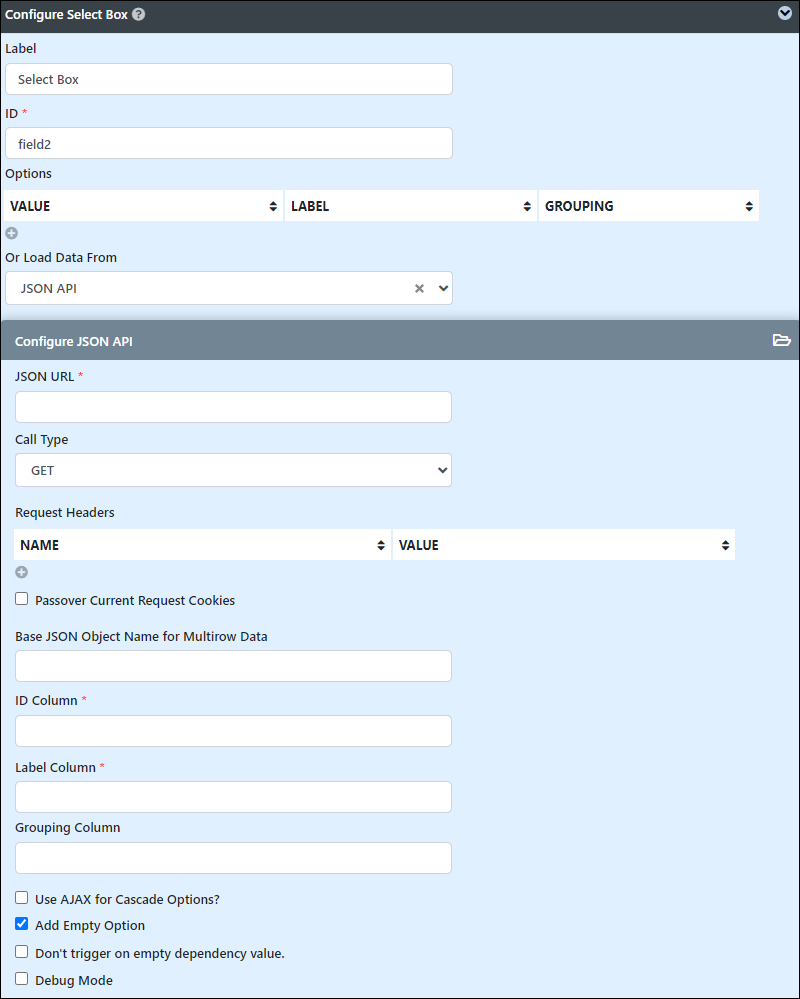800x999 pixels.
Task: Click the Options LABEL column header
Action: tap(411, 206)
